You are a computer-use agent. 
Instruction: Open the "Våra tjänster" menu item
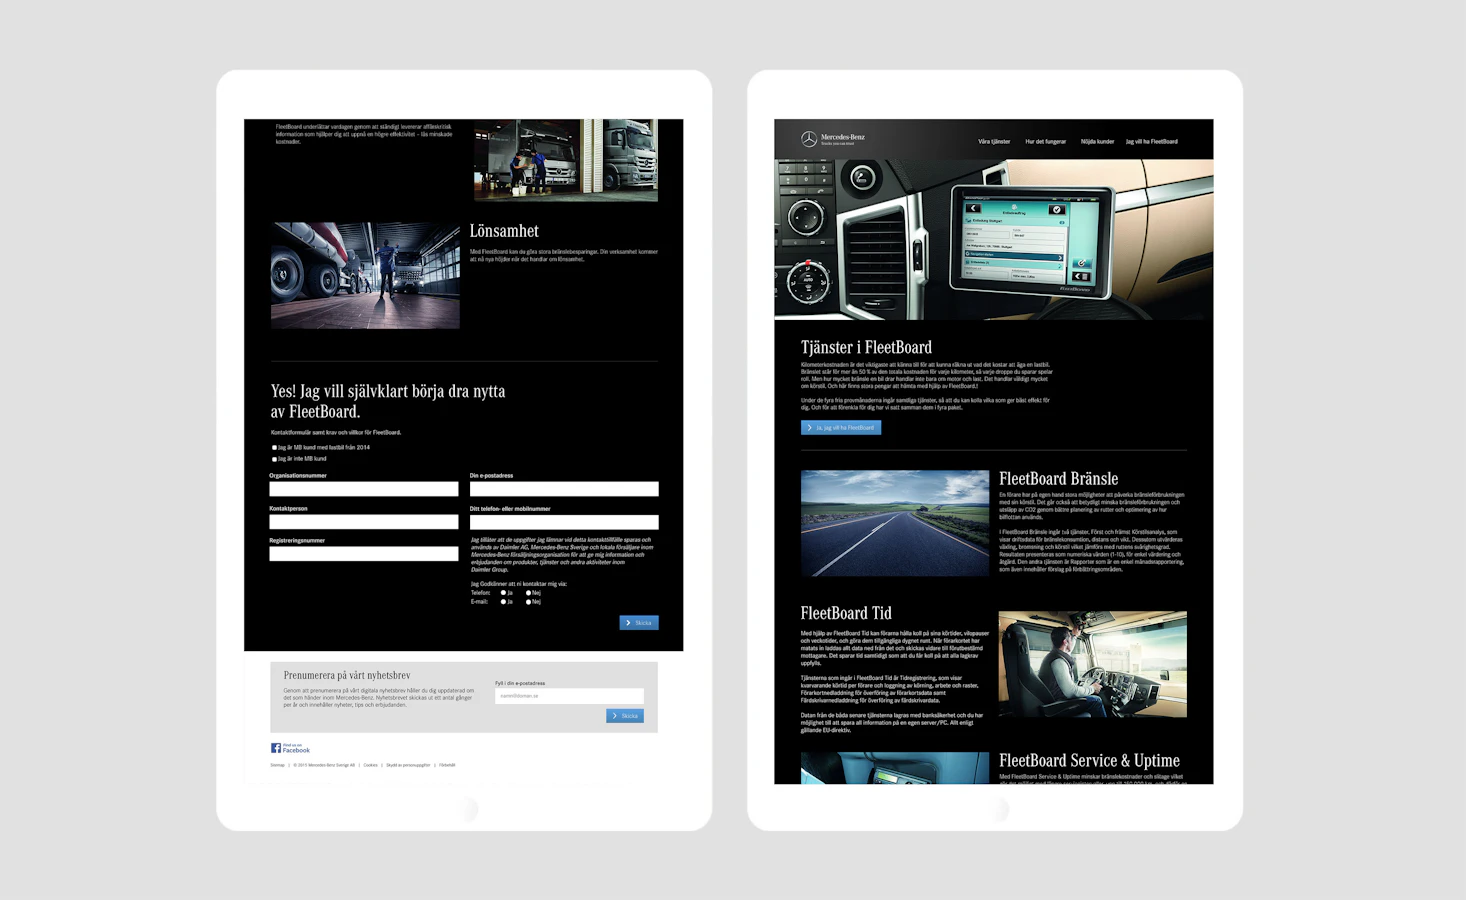[x=994, y=142]
